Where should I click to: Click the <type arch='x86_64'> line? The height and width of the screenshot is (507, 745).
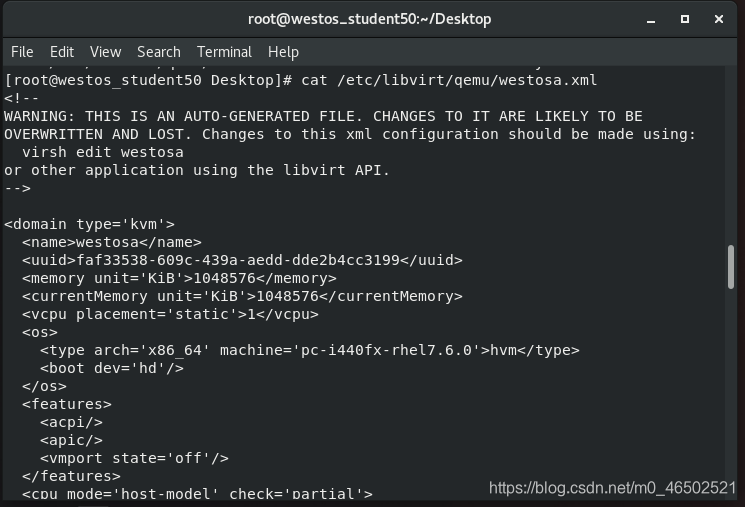pos(310,350)
